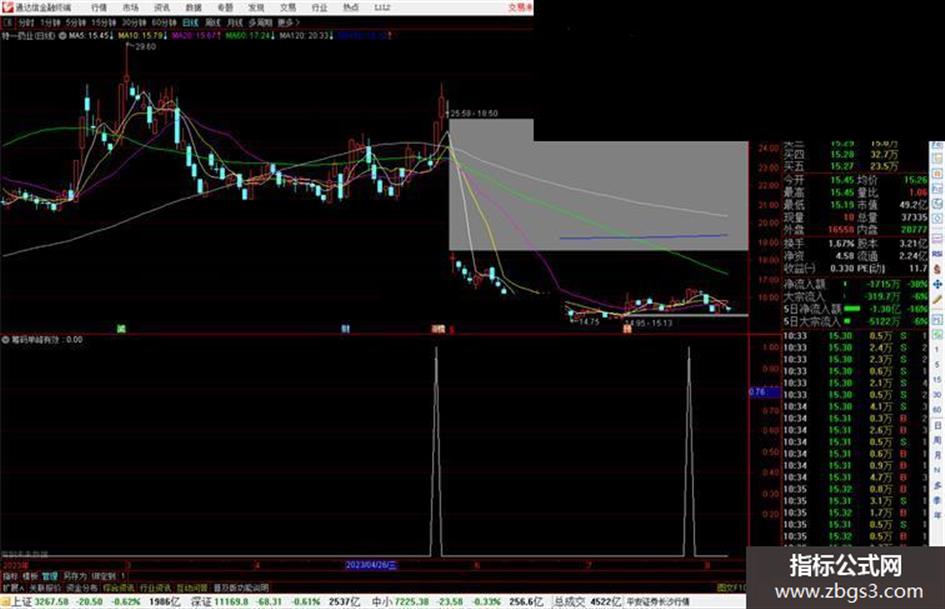
Task: Open the 发现 menu
Action: click(x=256, y=7)
